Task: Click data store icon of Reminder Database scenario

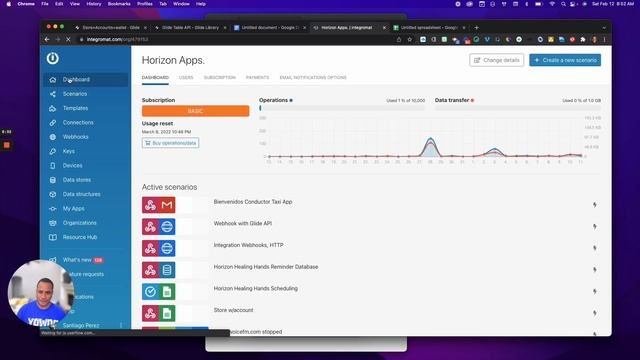Action: coord(167,270)
